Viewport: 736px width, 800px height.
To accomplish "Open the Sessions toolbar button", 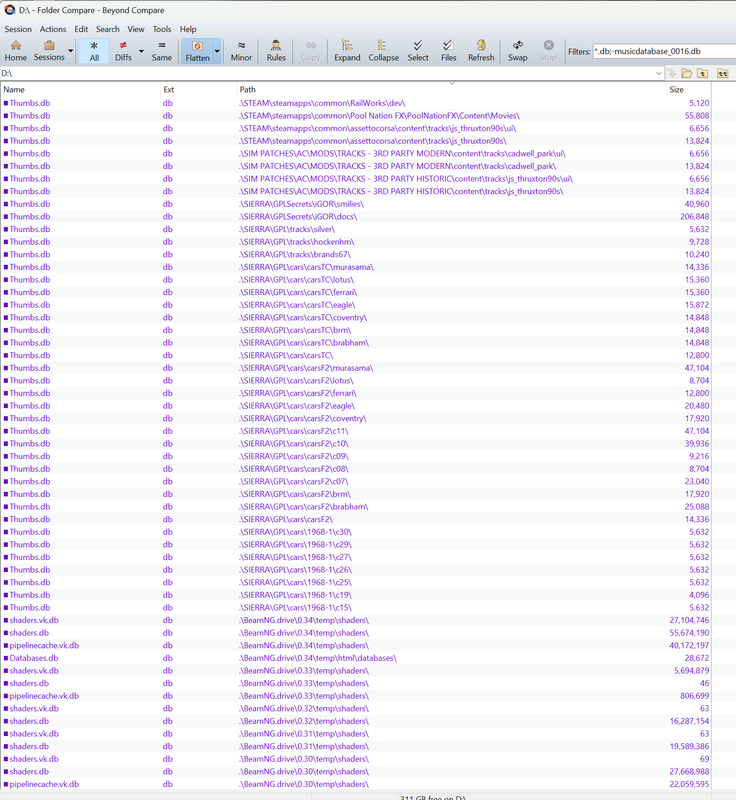I will 49,51.
